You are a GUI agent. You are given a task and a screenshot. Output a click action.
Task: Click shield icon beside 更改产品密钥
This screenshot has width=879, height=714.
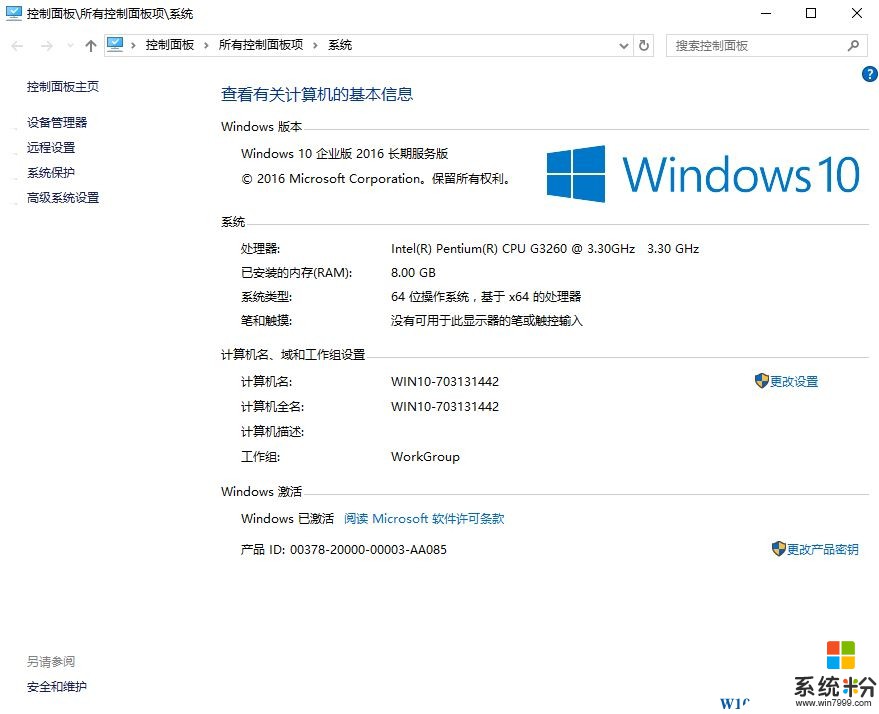coord(778,549)
